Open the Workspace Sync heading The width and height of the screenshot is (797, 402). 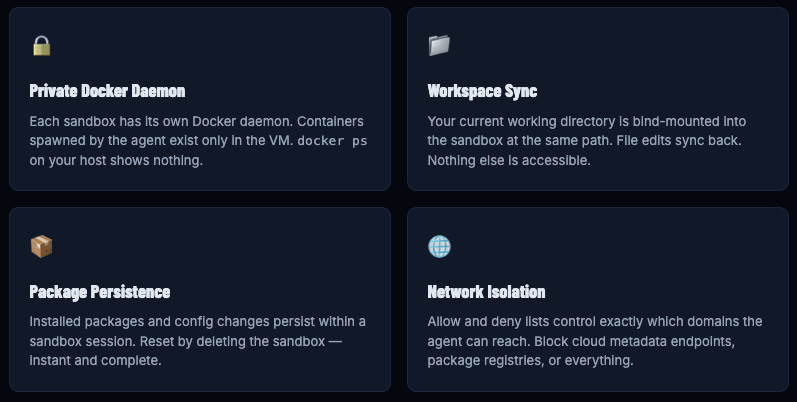pyautogui.click(x=482, y=91)
